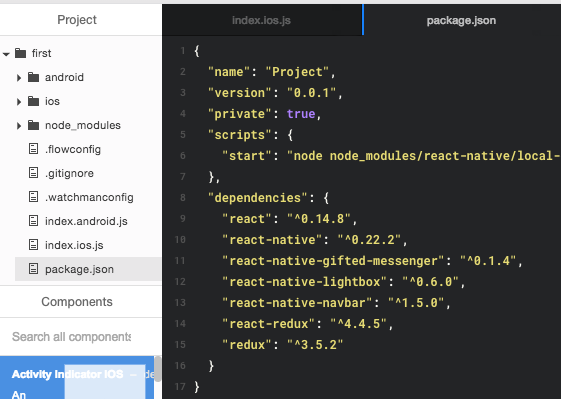
Task: Open index.android.js in the file tree
Action: click(86, 221)
